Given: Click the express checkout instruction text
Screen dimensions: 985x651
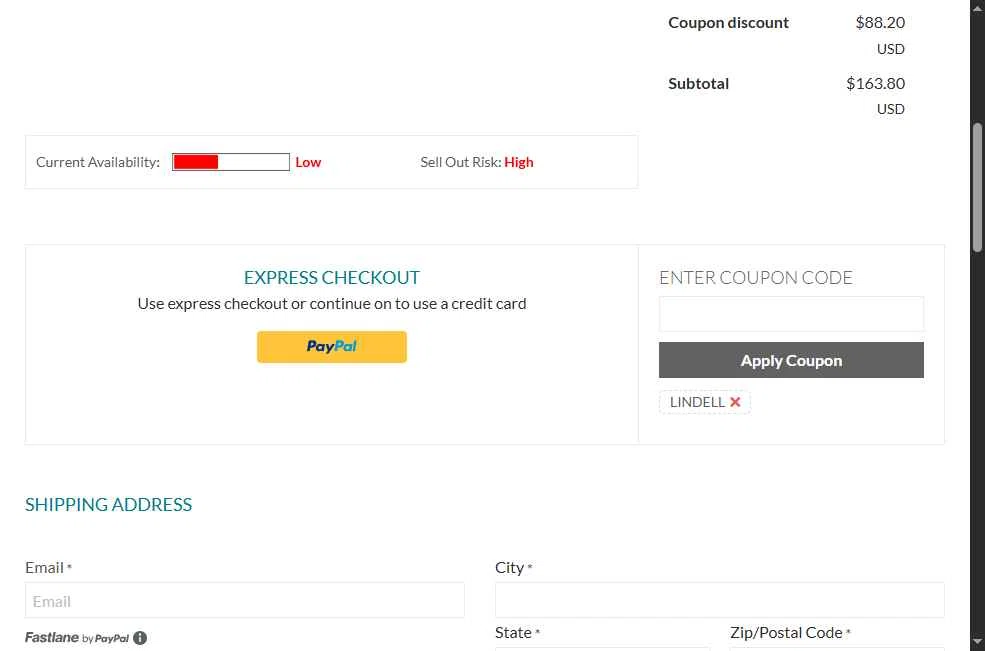Looking at the screenshot, I should point(332,304).
